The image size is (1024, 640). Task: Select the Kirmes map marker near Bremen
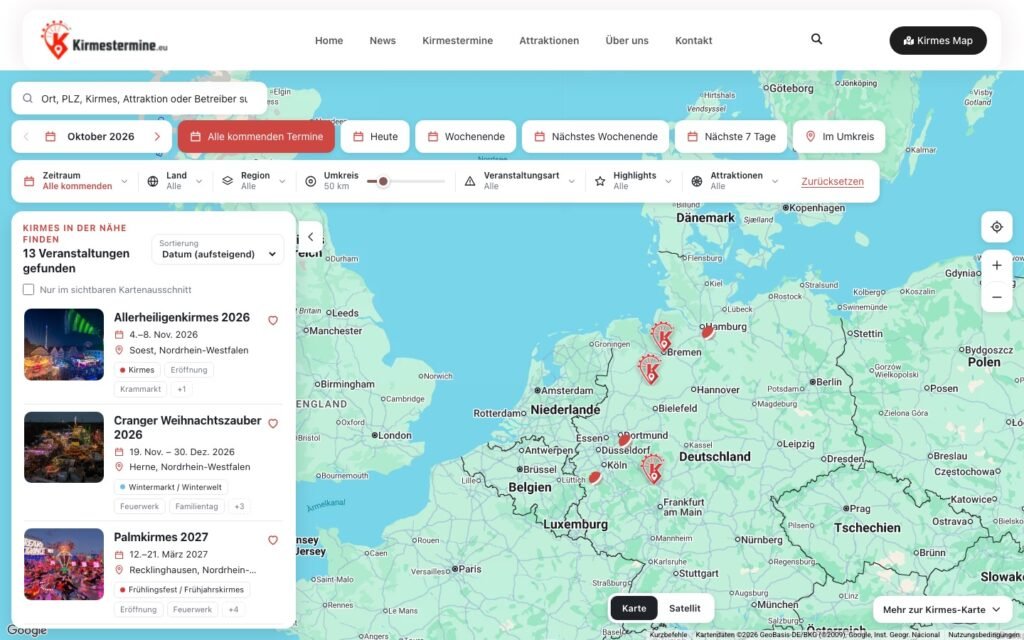[x=663, y=337]
